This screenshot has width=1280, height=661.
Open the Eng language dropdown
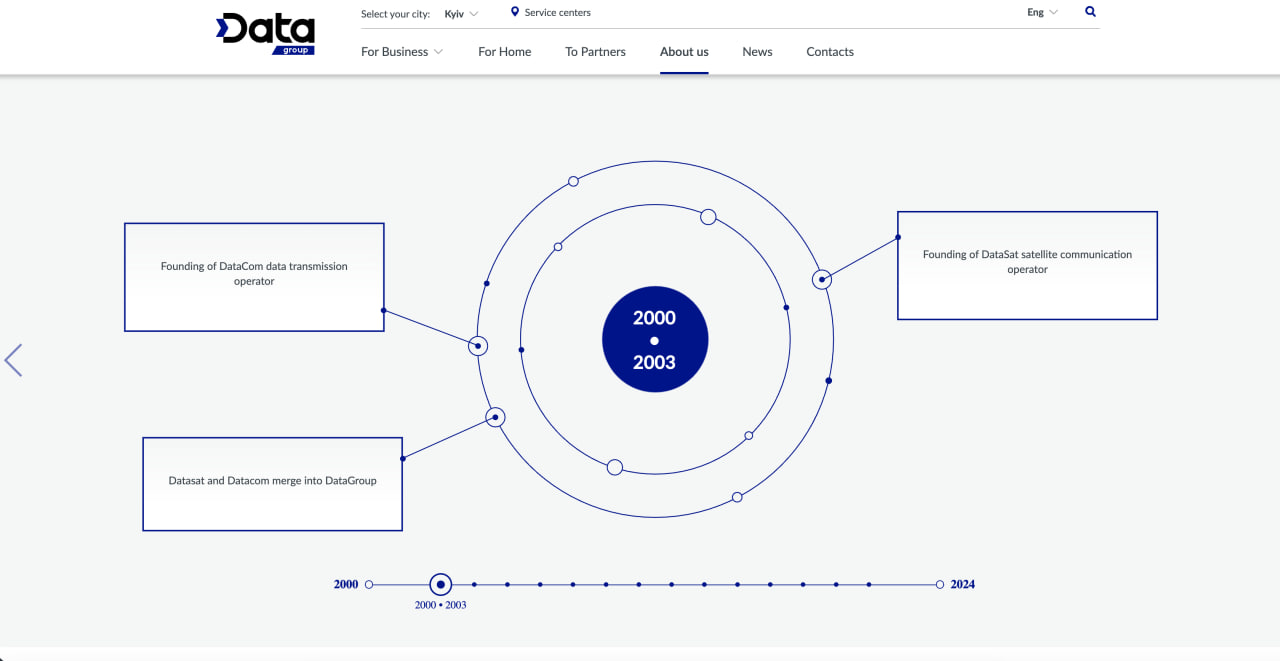pos(1041,11)
